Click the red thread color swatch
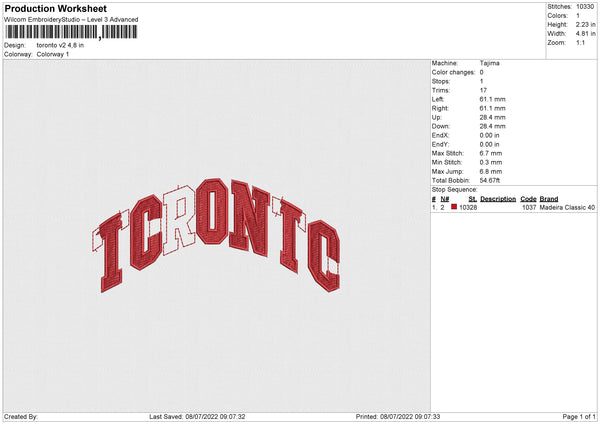600x424 pixels. point(454,207)
